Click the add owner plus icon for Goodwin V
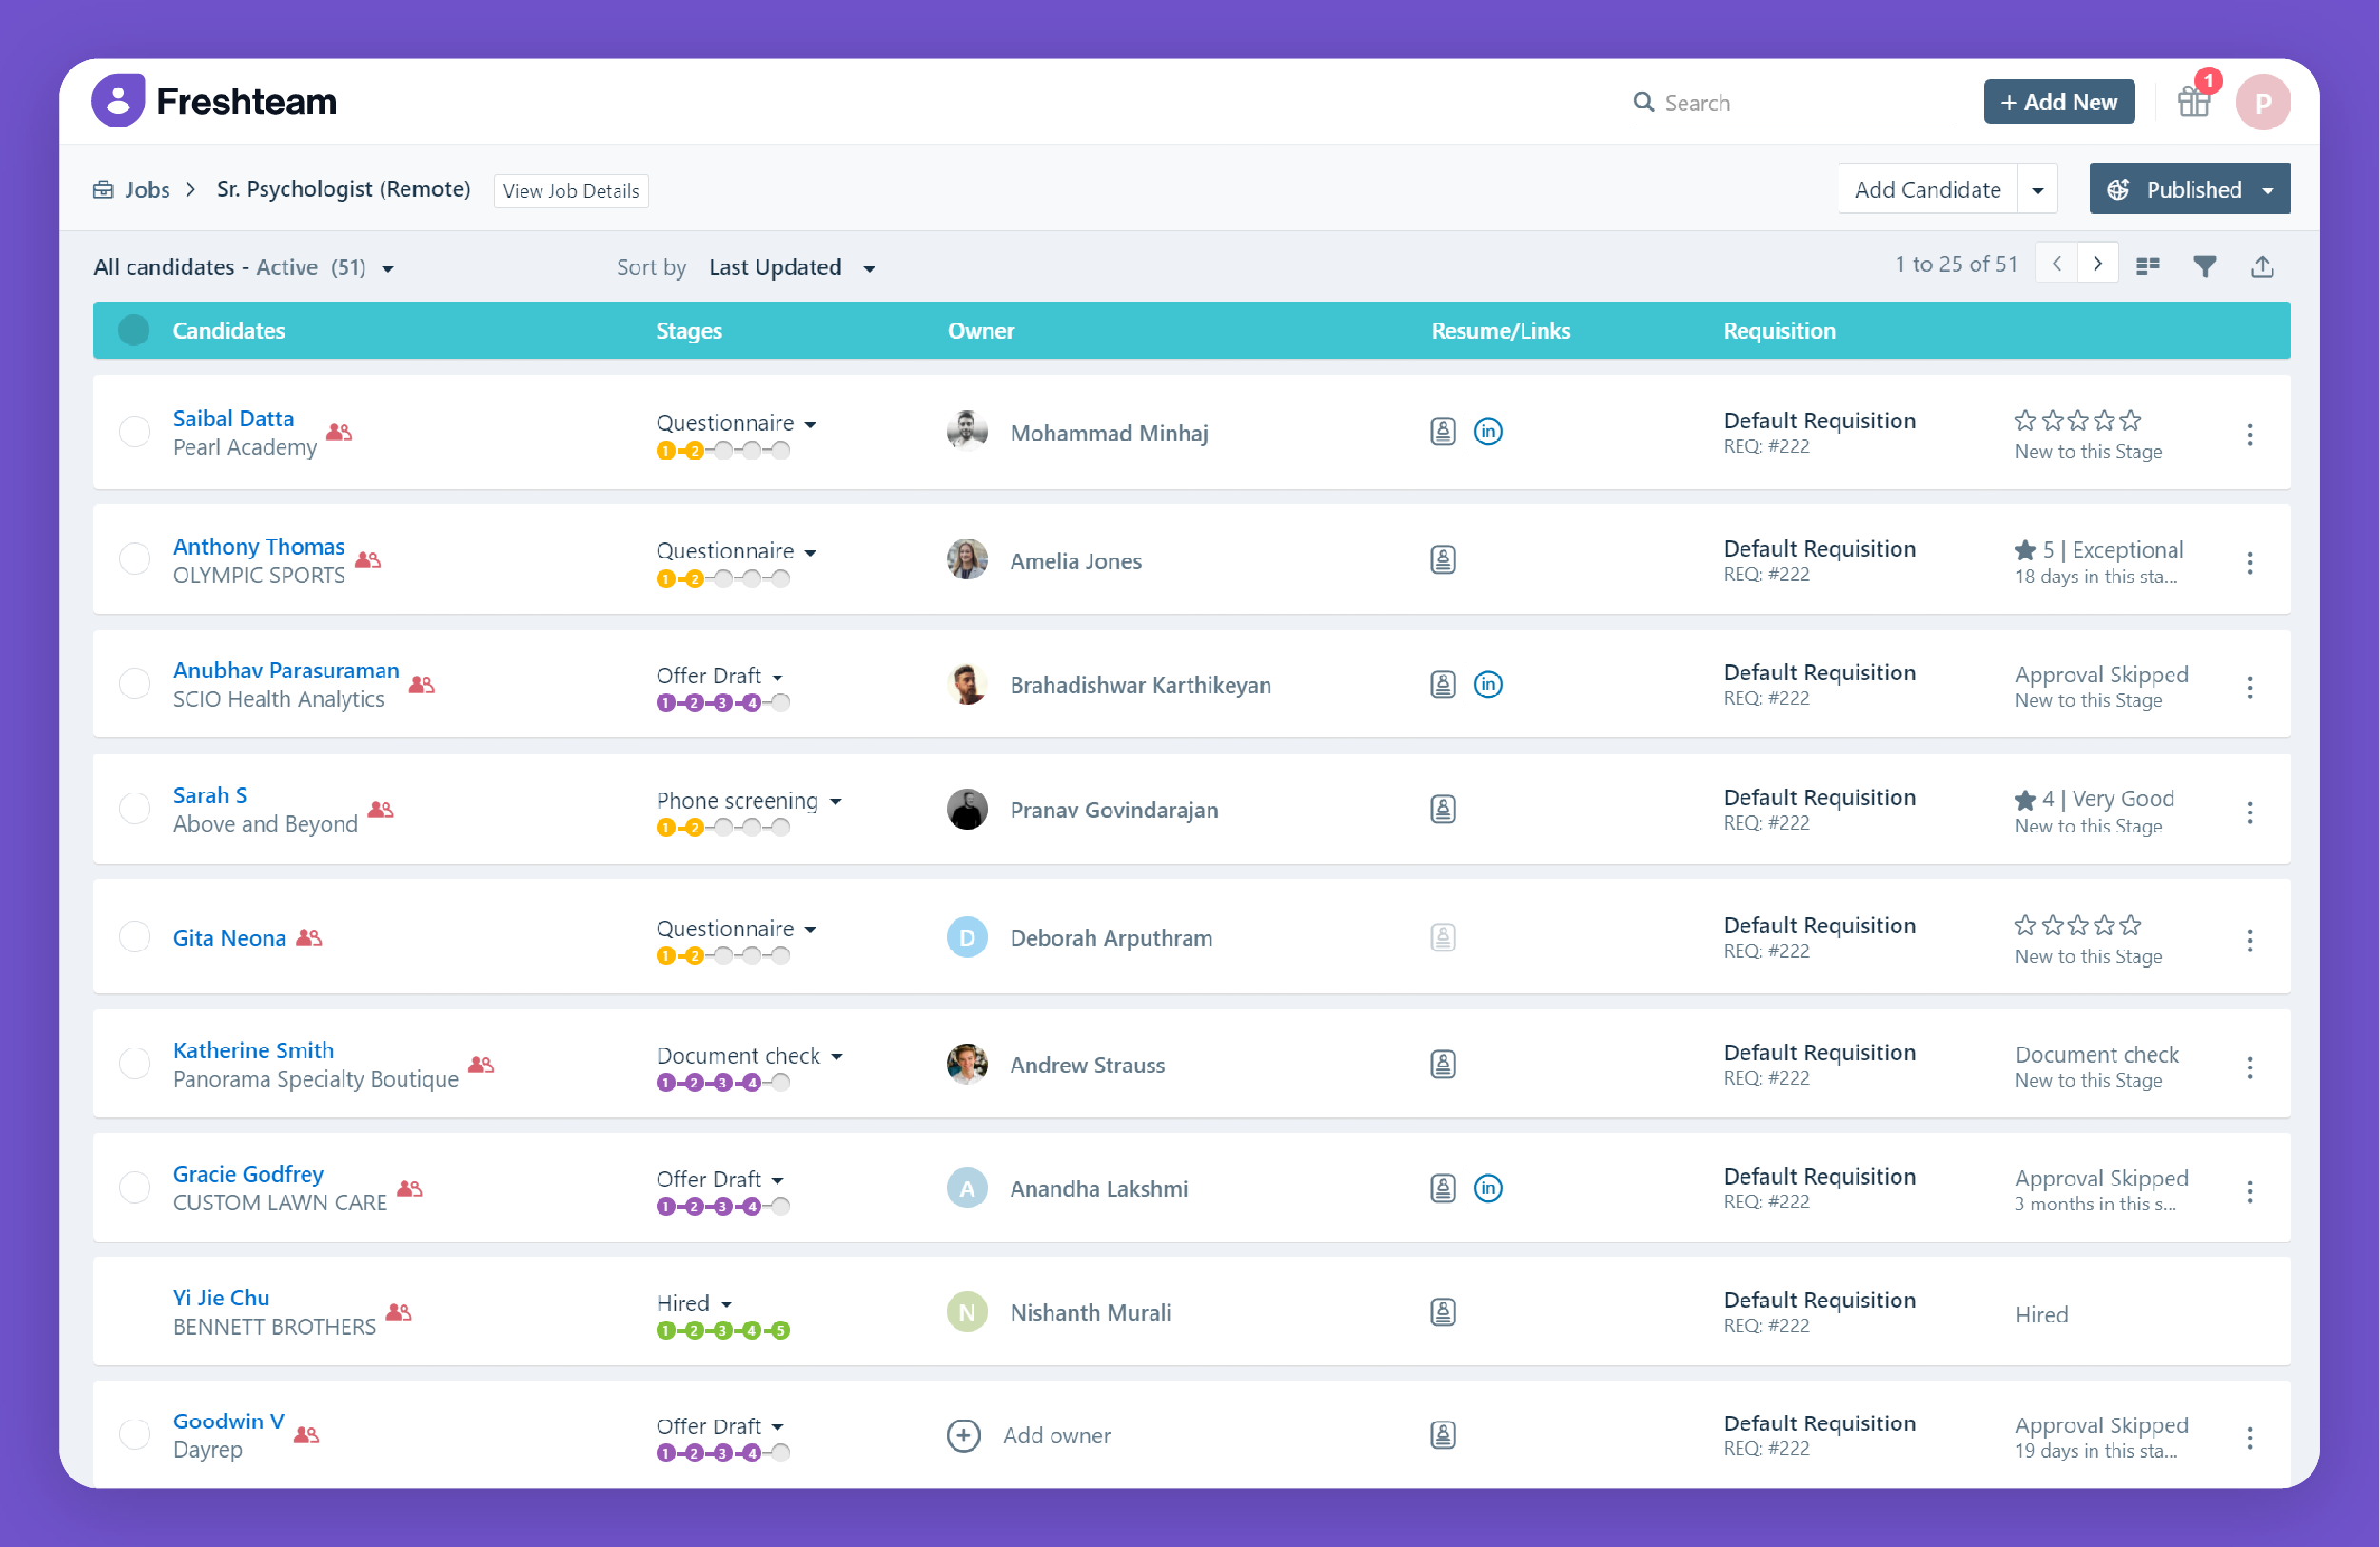The image size is (2380, 1547). click(964, 1435)
